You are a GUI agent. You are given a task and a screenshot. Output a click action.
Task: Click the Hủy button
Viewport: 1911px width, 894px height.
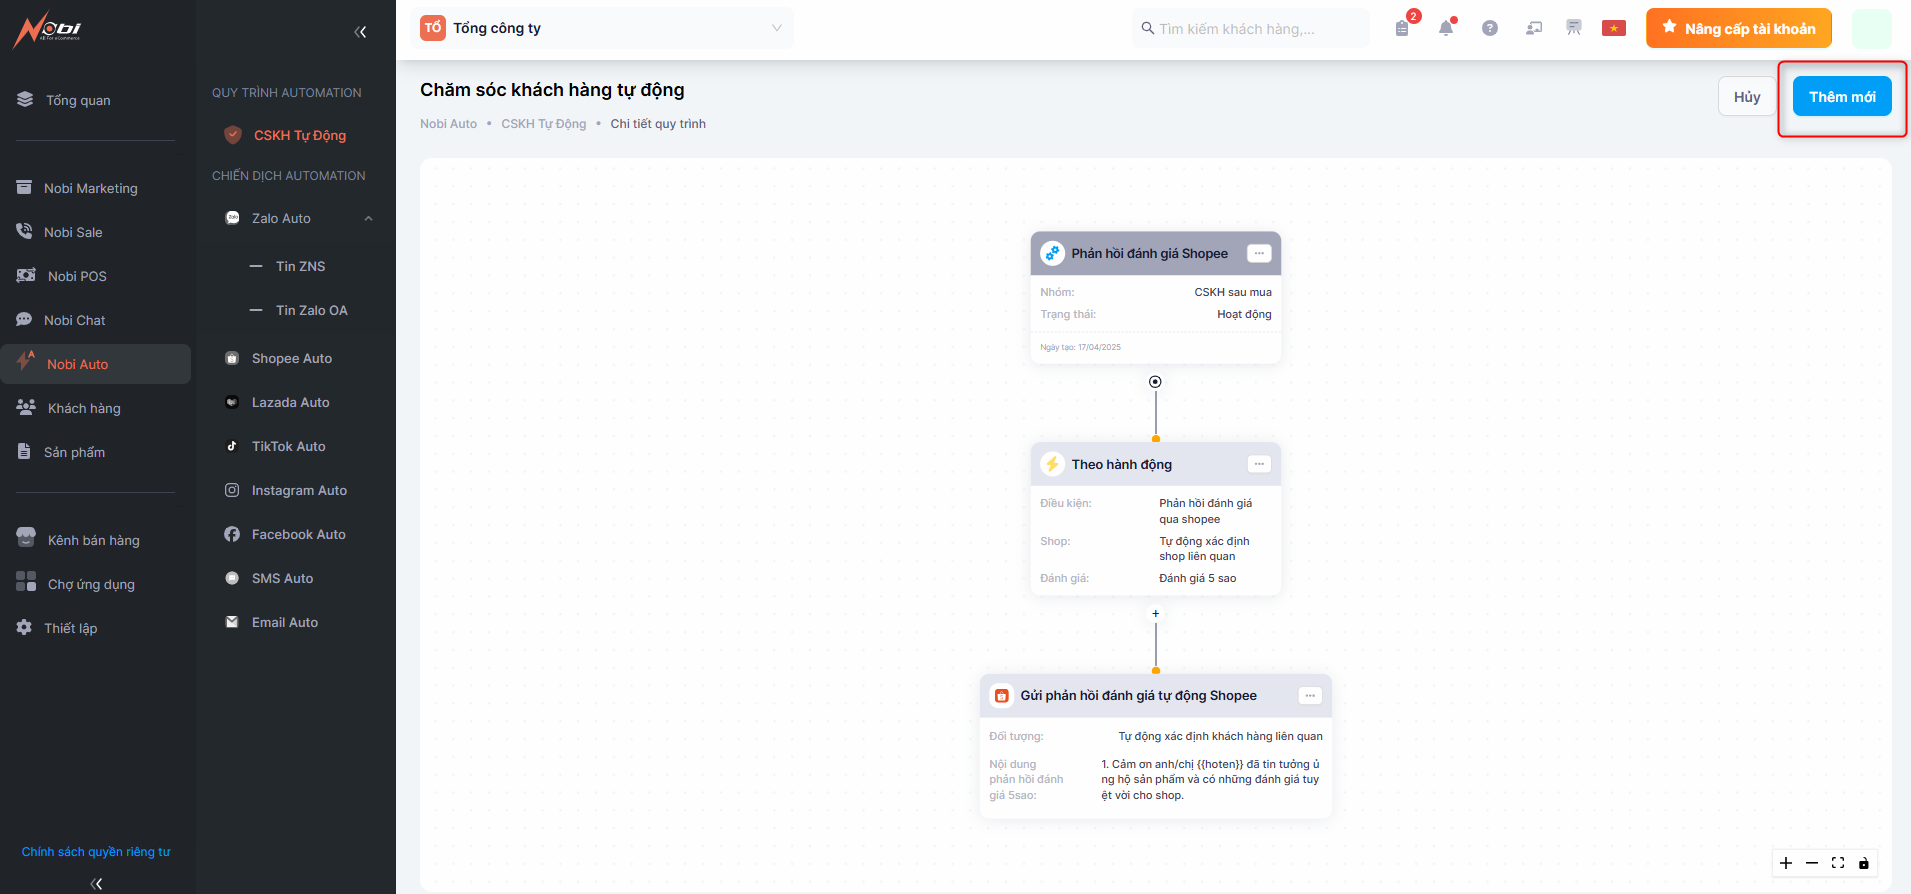point(1746,97)
